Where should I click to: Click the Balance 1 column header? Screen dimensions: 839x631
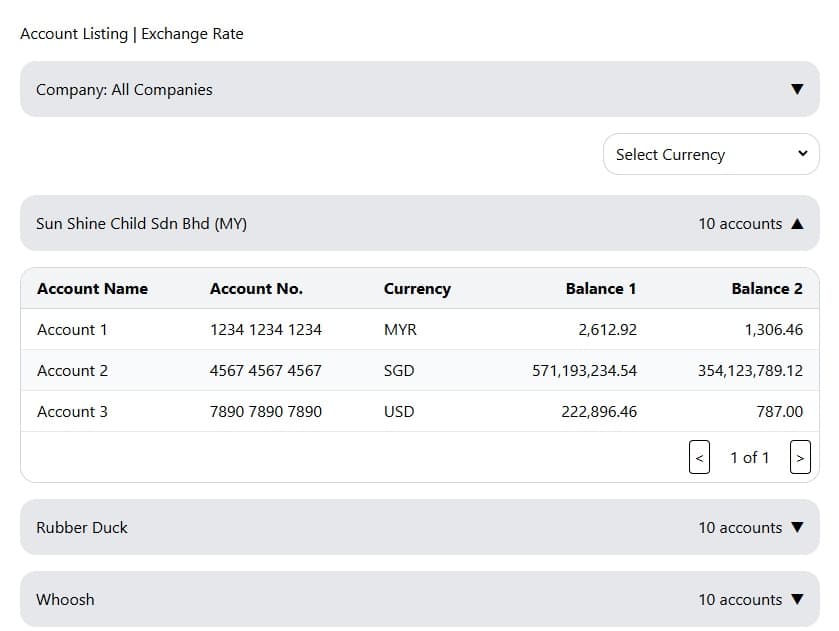pos(601,288)
